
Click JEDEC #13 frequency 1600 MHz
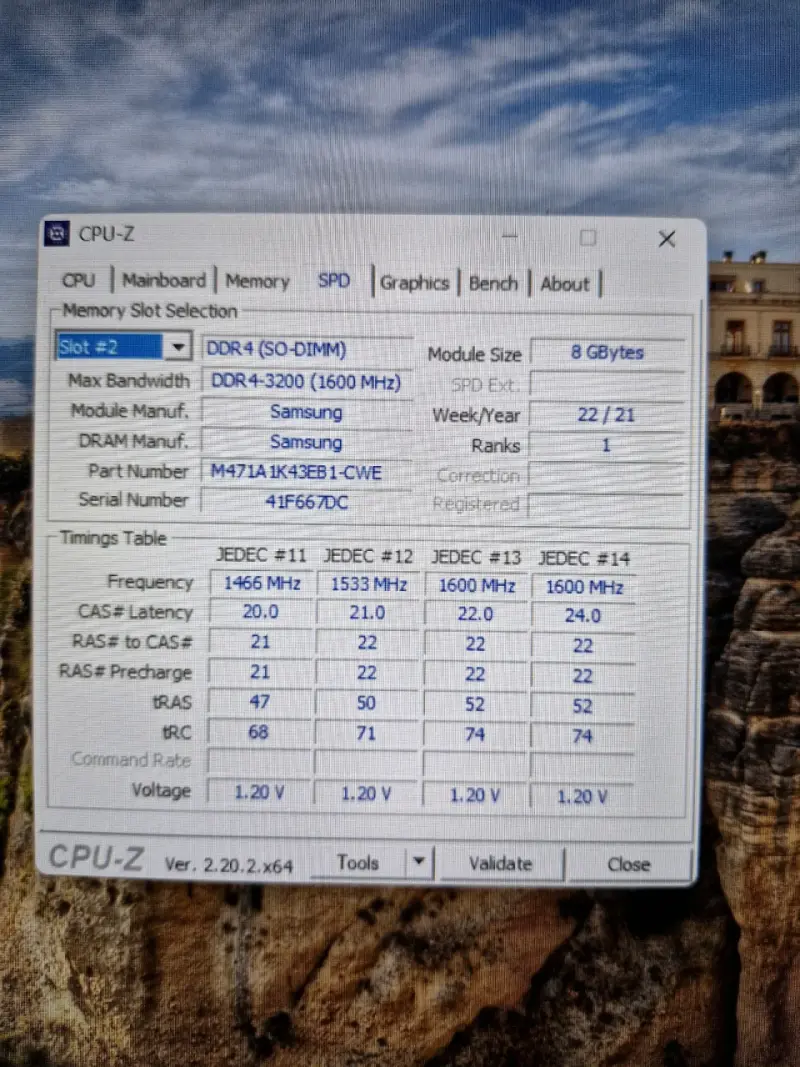(x=476, y=586)
